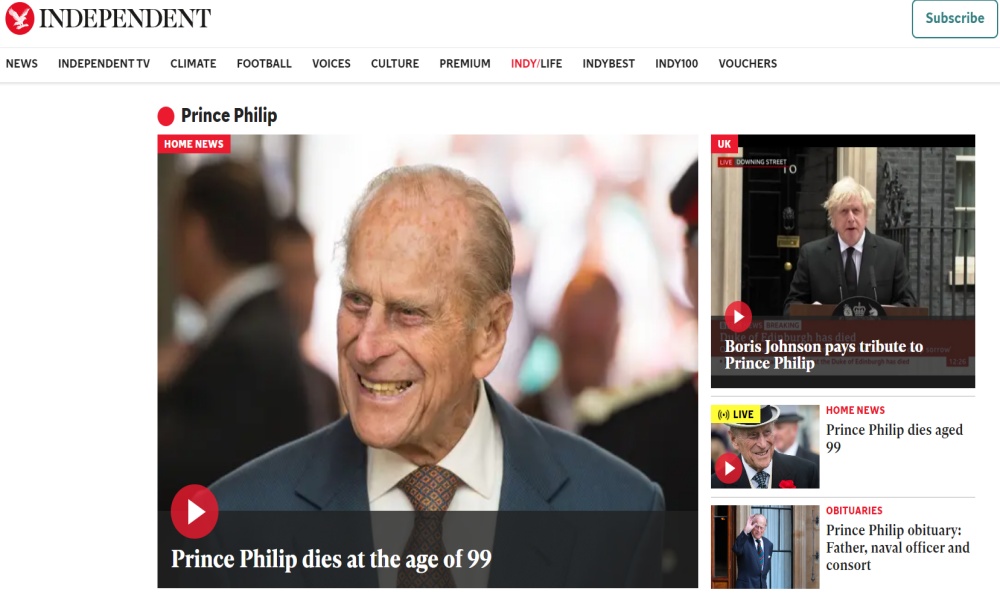Open the NEWS menu item
The image size is (1000, 600).
click(22, 64)
